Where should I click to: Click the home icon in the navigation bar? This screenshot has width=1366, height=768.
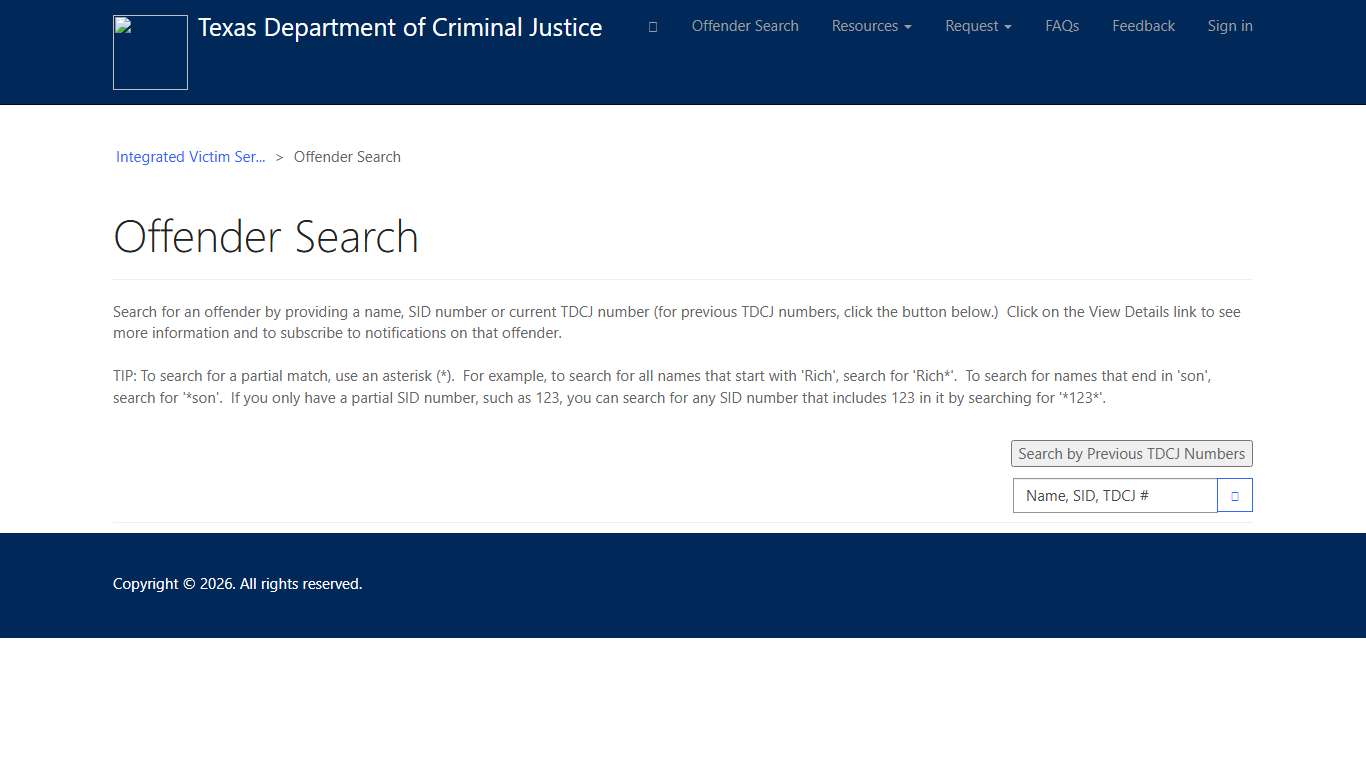tap(652, 26)
